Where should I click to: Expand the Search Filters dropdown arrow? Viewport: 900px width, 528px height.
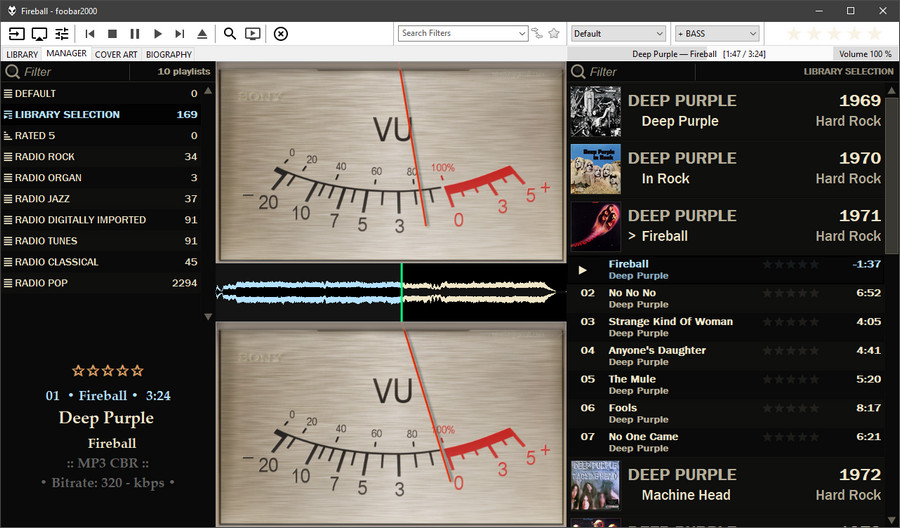point(522,33)
